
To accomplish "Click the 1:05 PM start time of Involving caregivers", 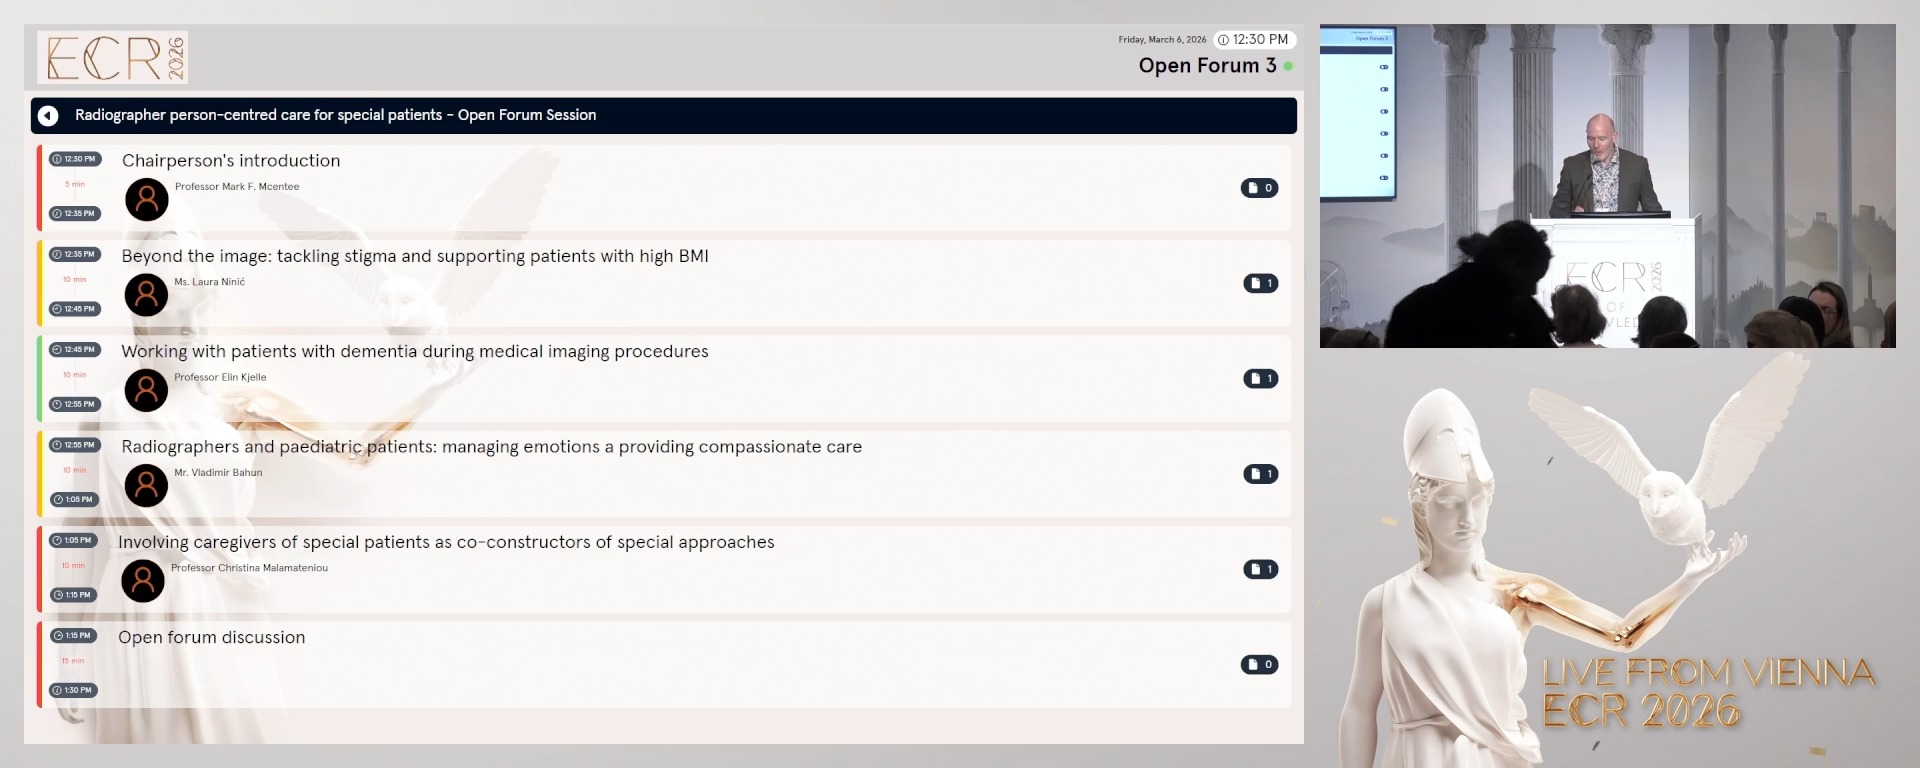I will 73,540.
